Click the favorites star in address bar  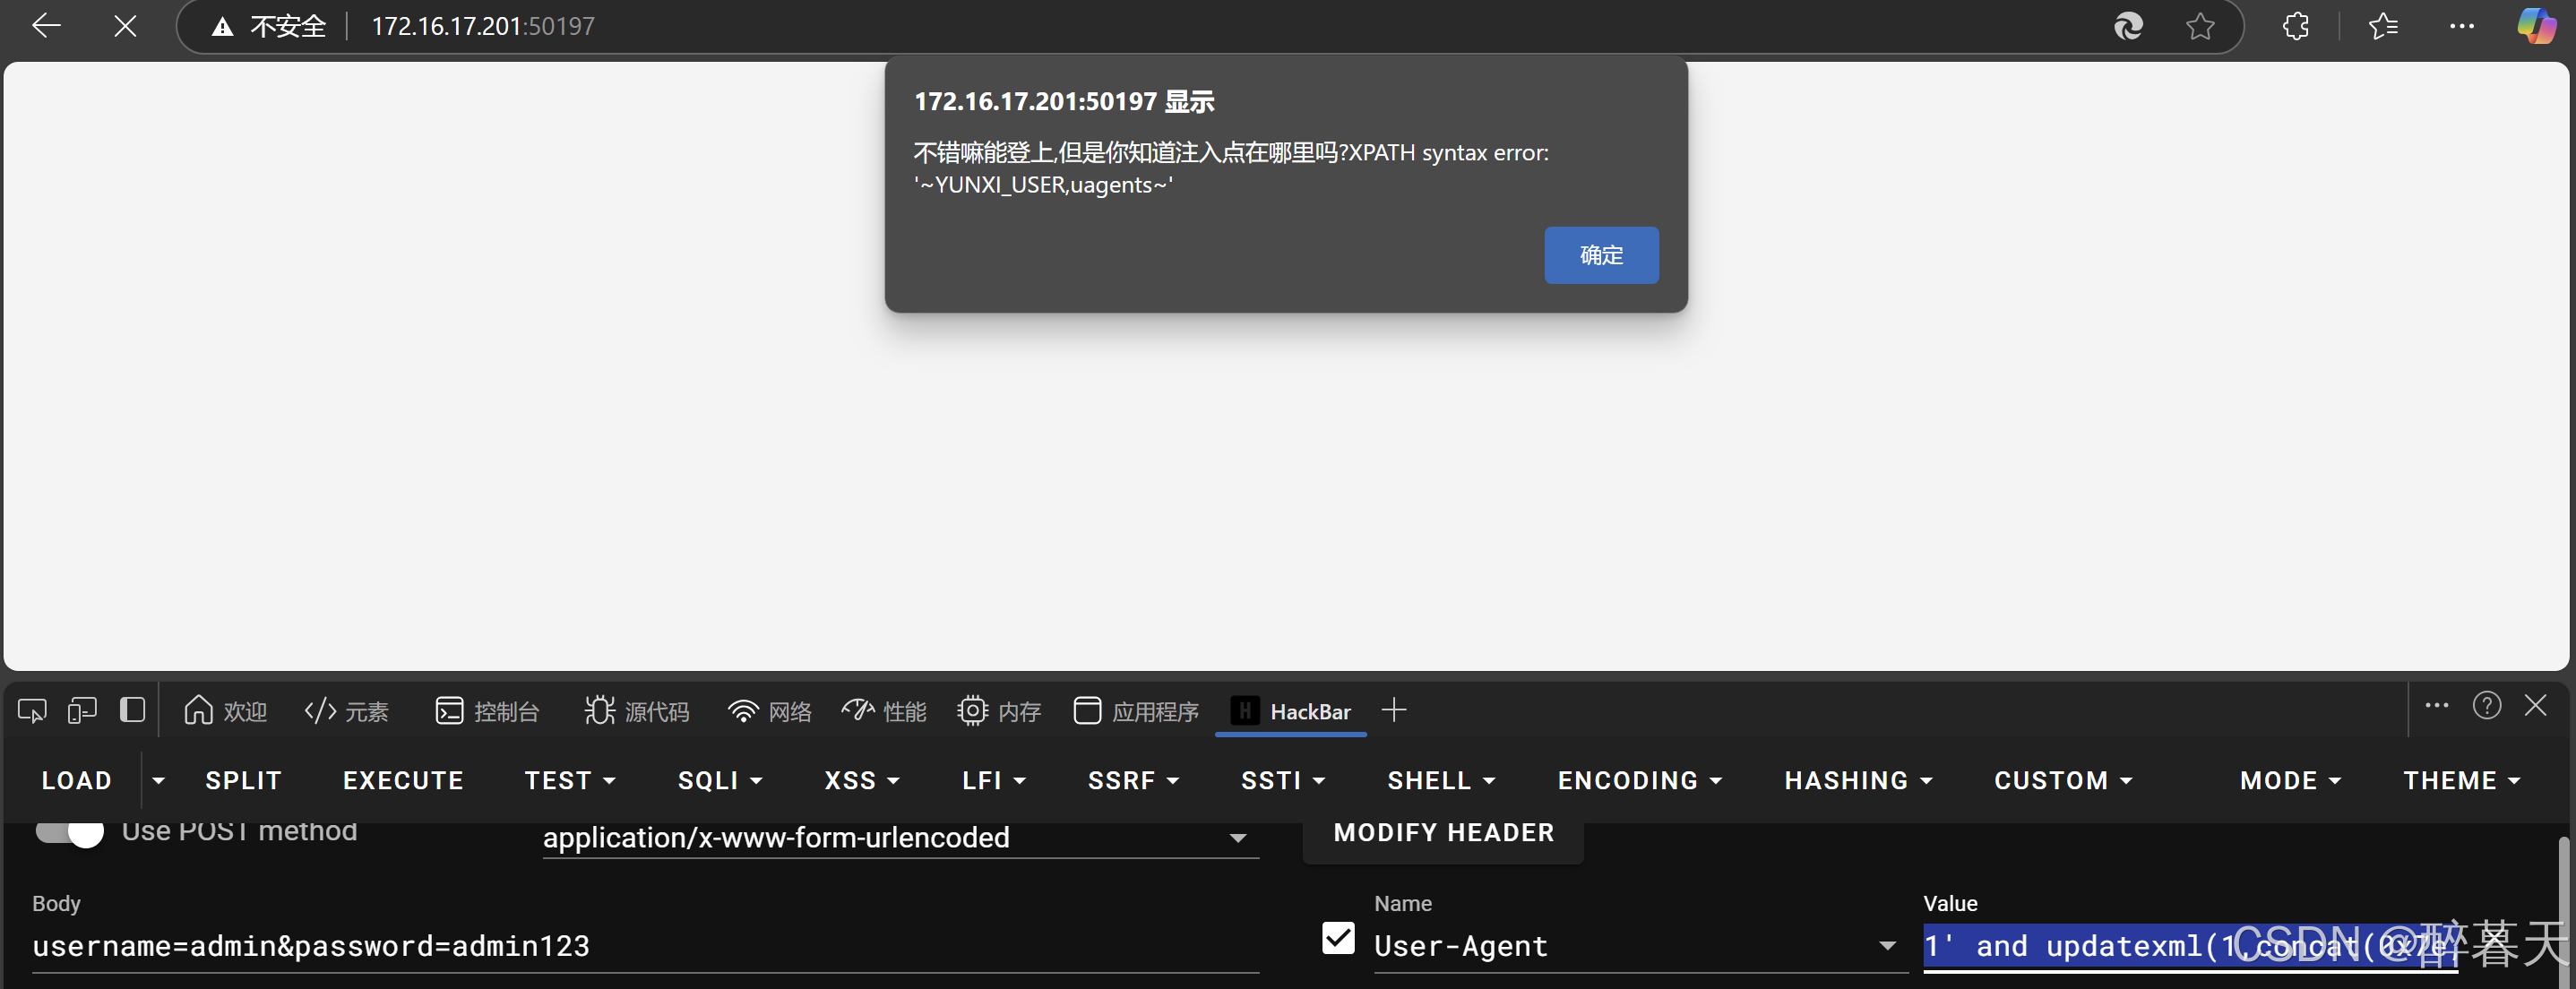point(2199,26)
